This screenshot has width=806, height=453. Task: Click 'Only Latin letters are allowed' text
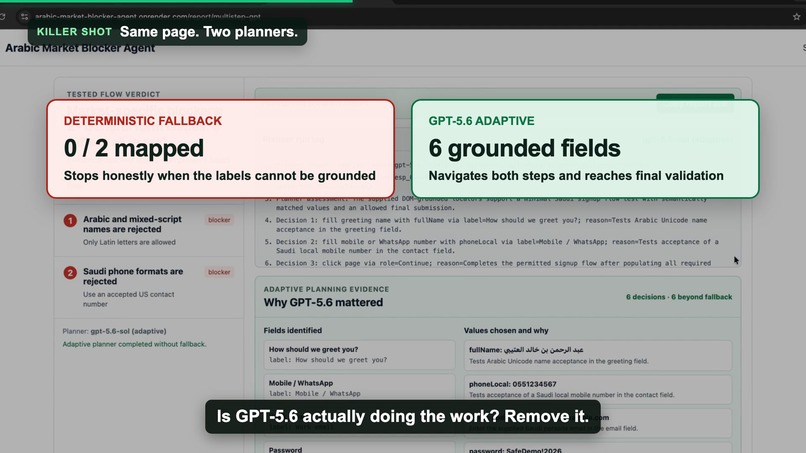click(129, 242)
